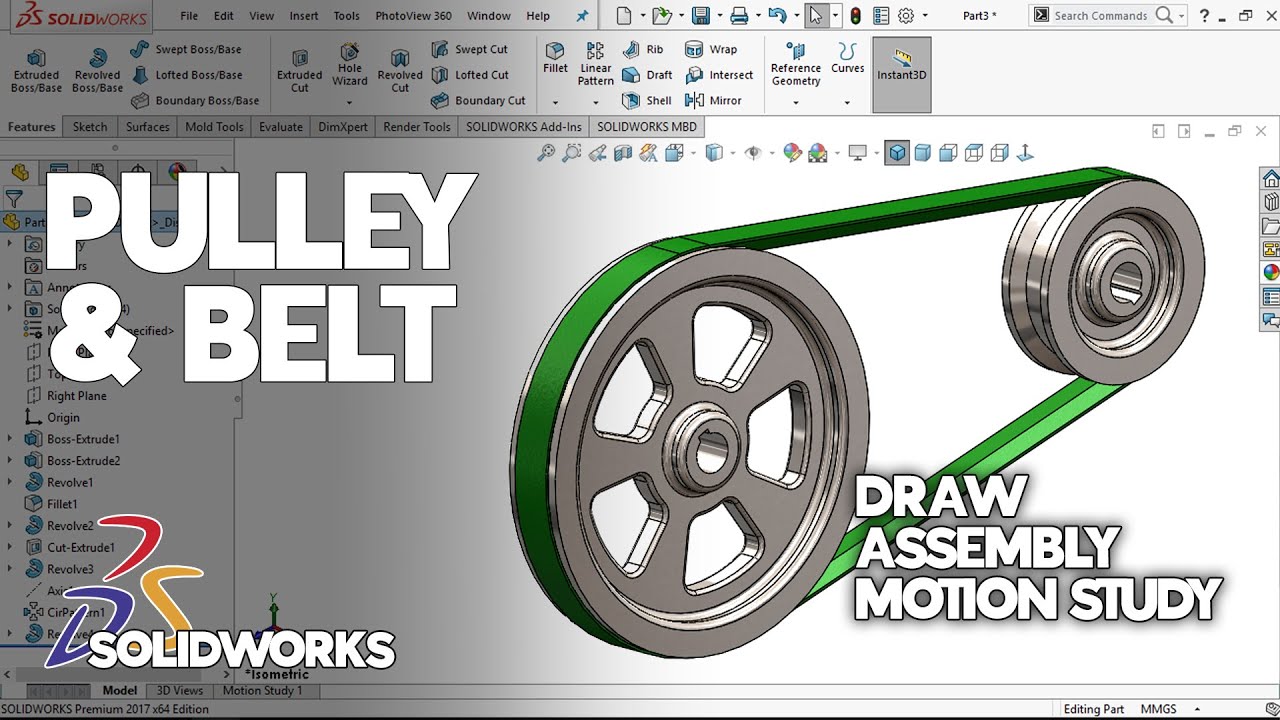Toggle the pushpin next to Help menu
This screenshot has height=720, width=1280.
[583, 16]
